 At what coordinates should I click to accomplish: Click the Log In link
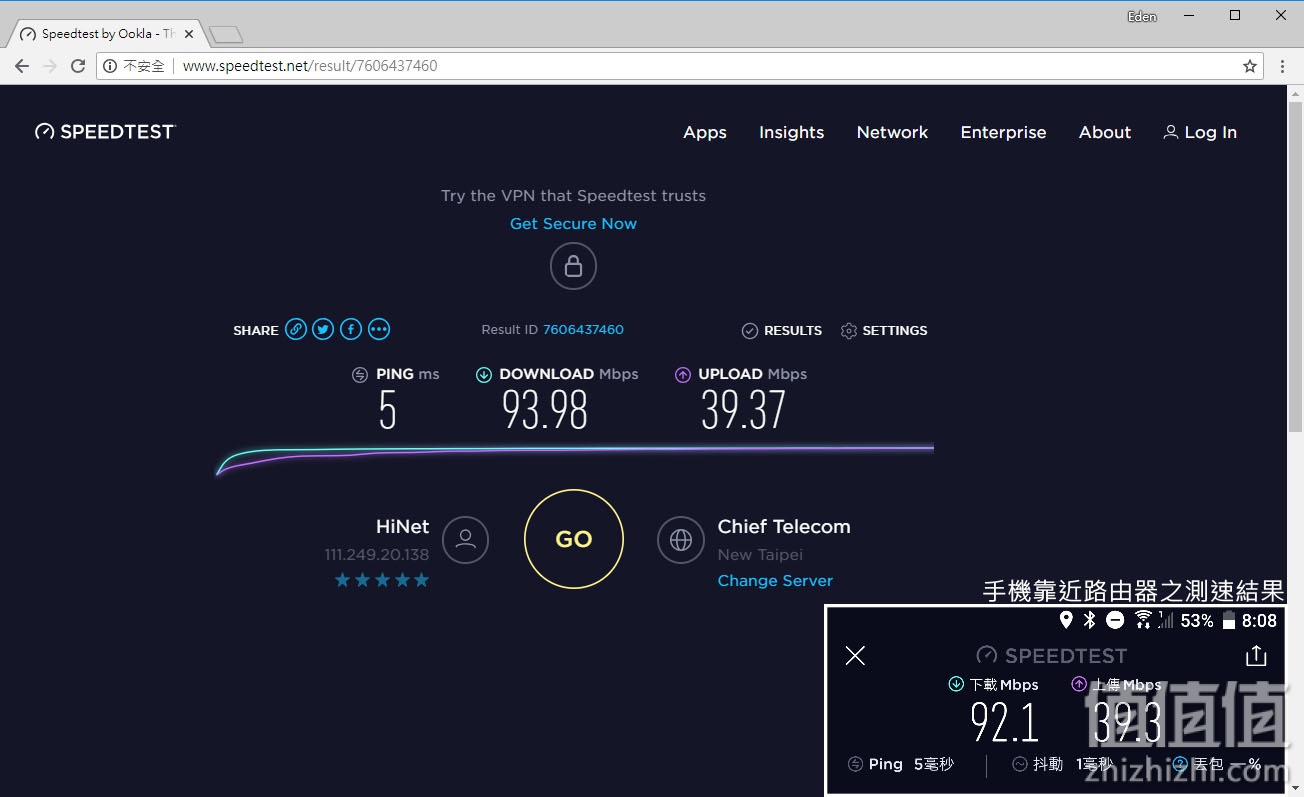[x=1200, y=132]
